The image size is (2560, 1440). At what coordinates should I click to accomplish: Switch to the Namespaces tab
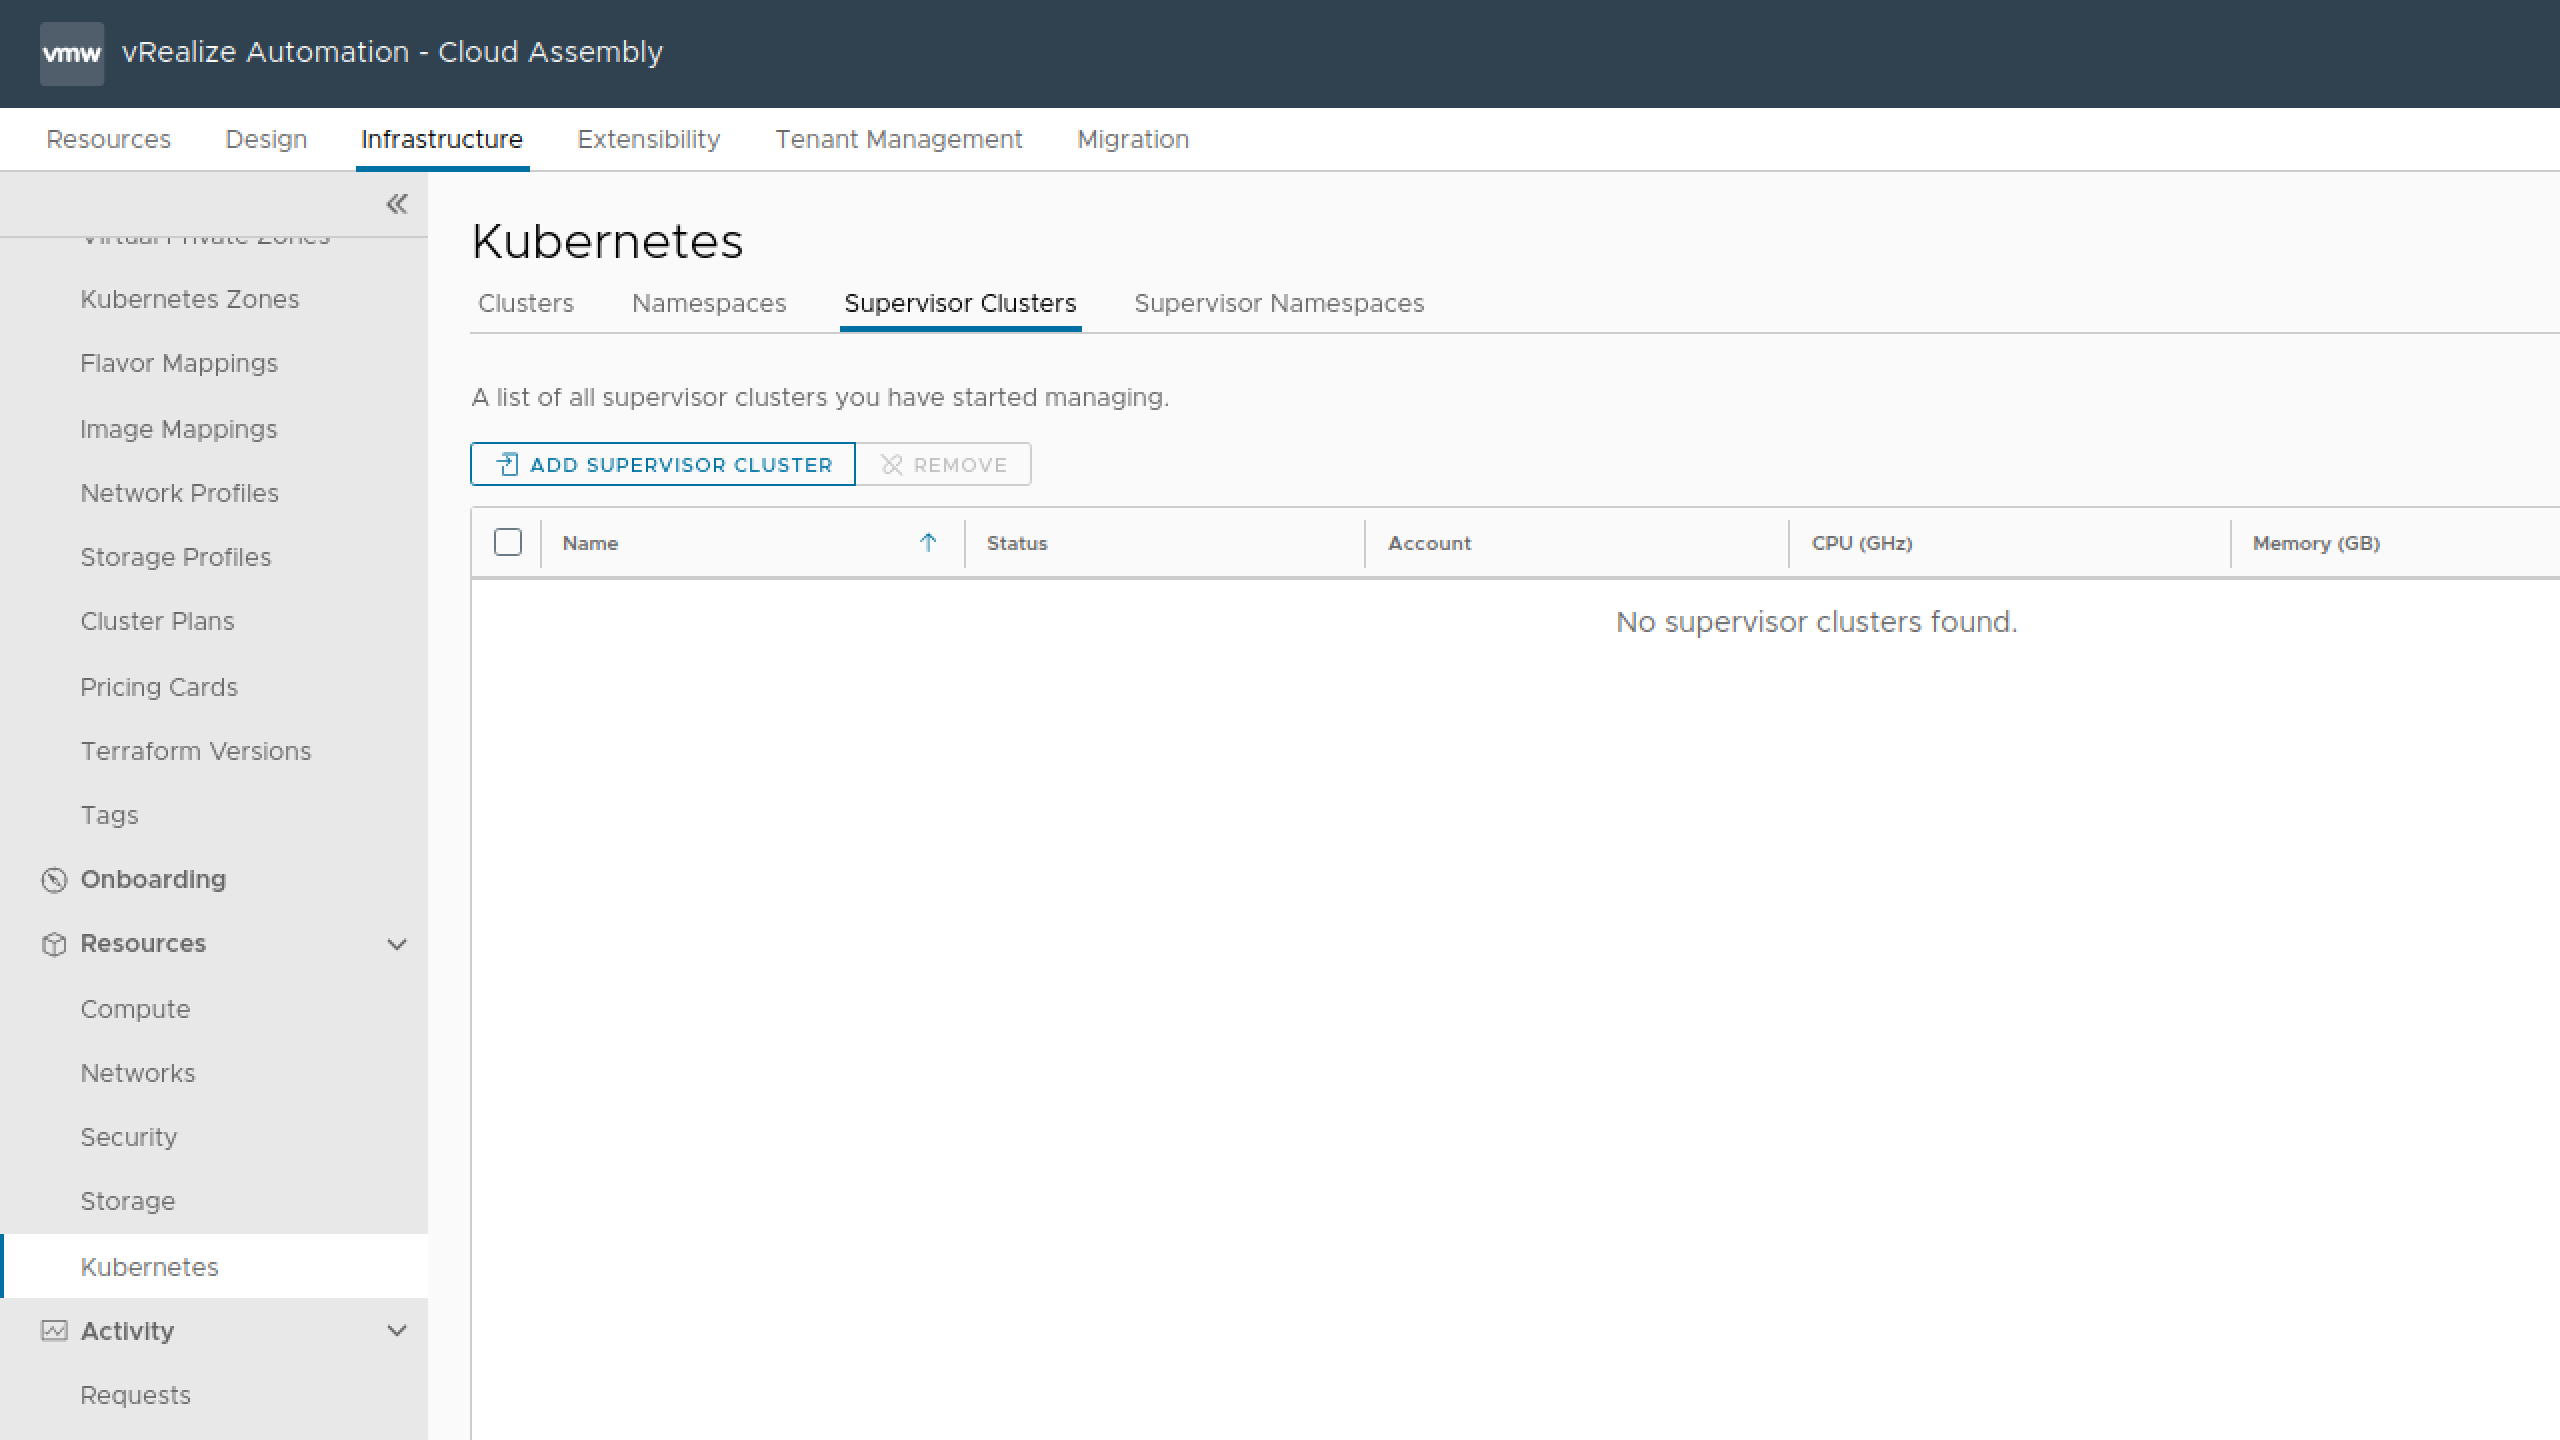[709, 304]
